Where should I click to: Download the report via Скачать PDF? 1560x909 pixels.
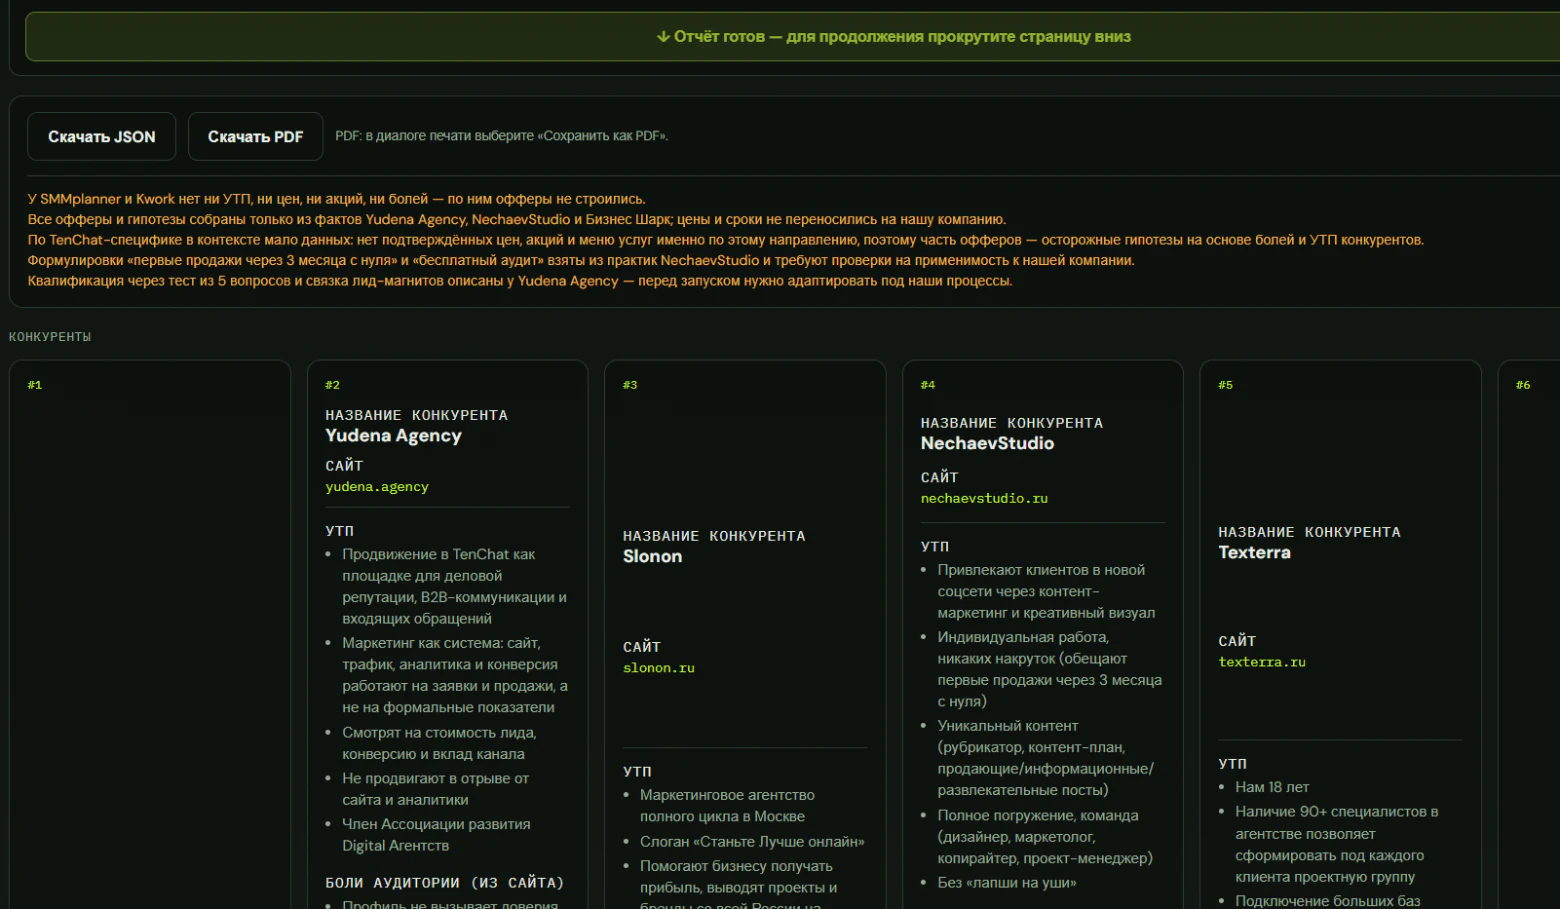255,137
